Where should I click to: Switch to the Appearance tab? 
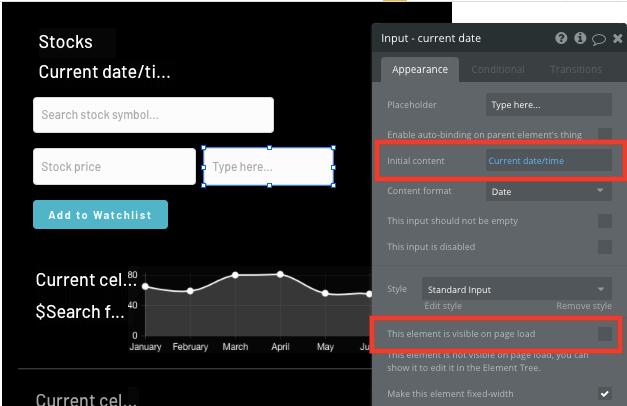[x=419, y=70]
